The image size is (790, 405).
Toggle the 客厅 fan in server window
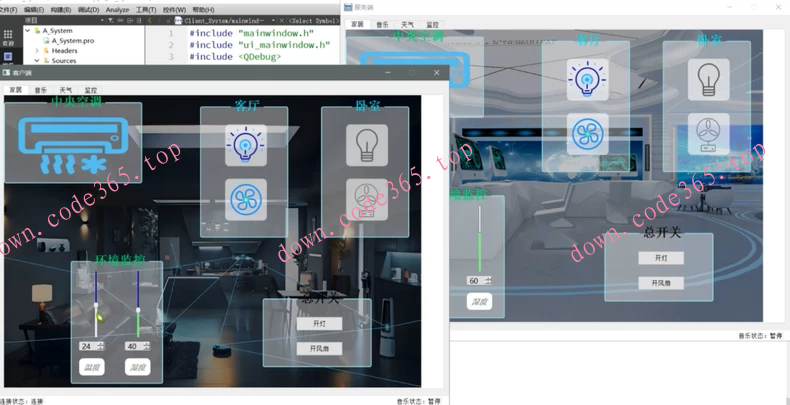coord(587,134)
